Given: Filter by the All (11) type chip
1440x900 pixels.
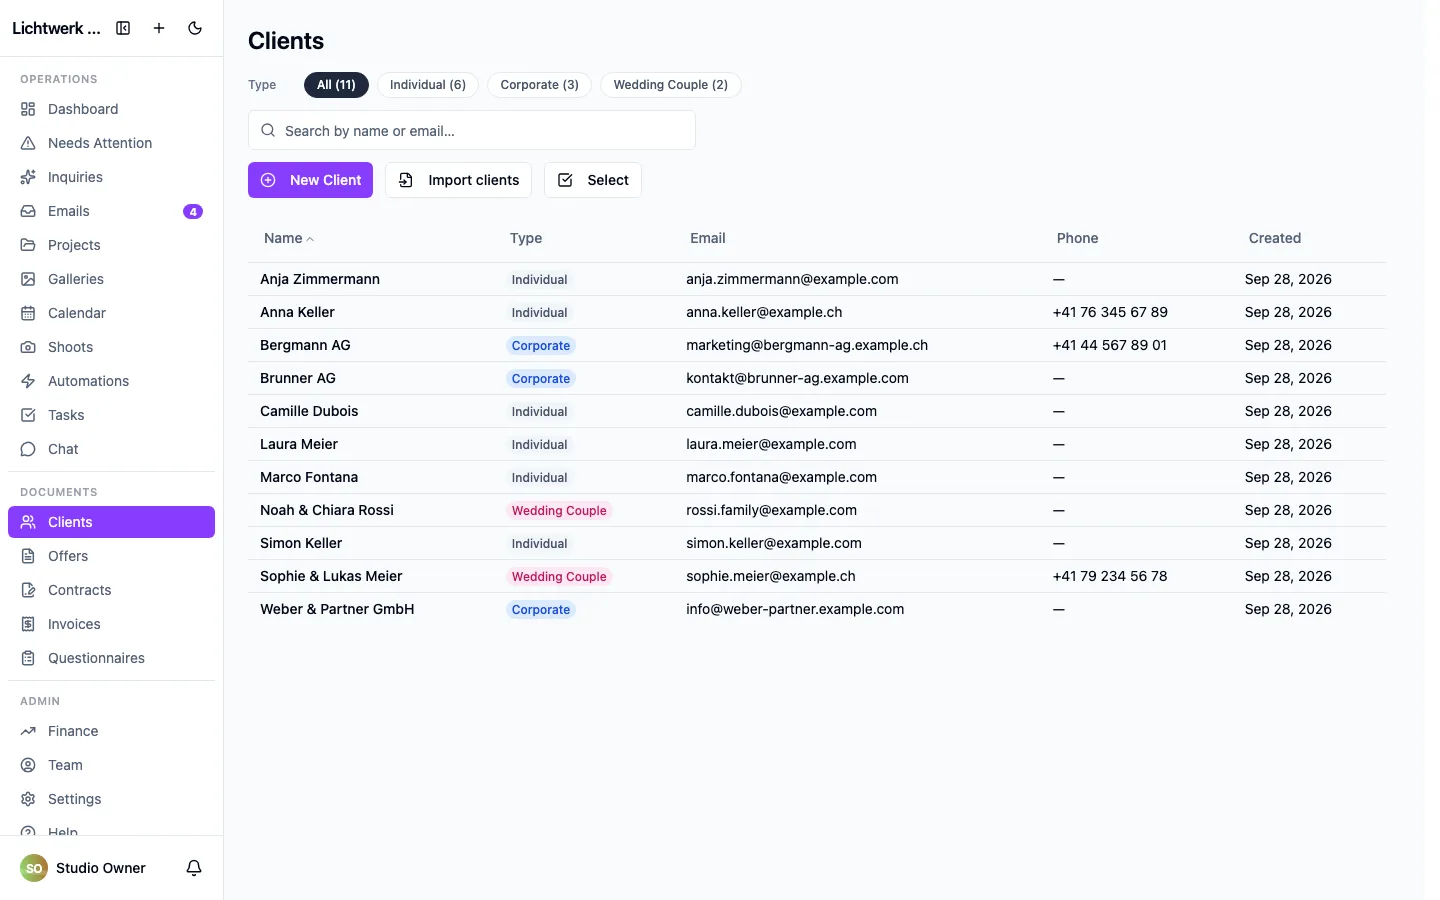Looking at the screenshot, I should click(336, 85).
